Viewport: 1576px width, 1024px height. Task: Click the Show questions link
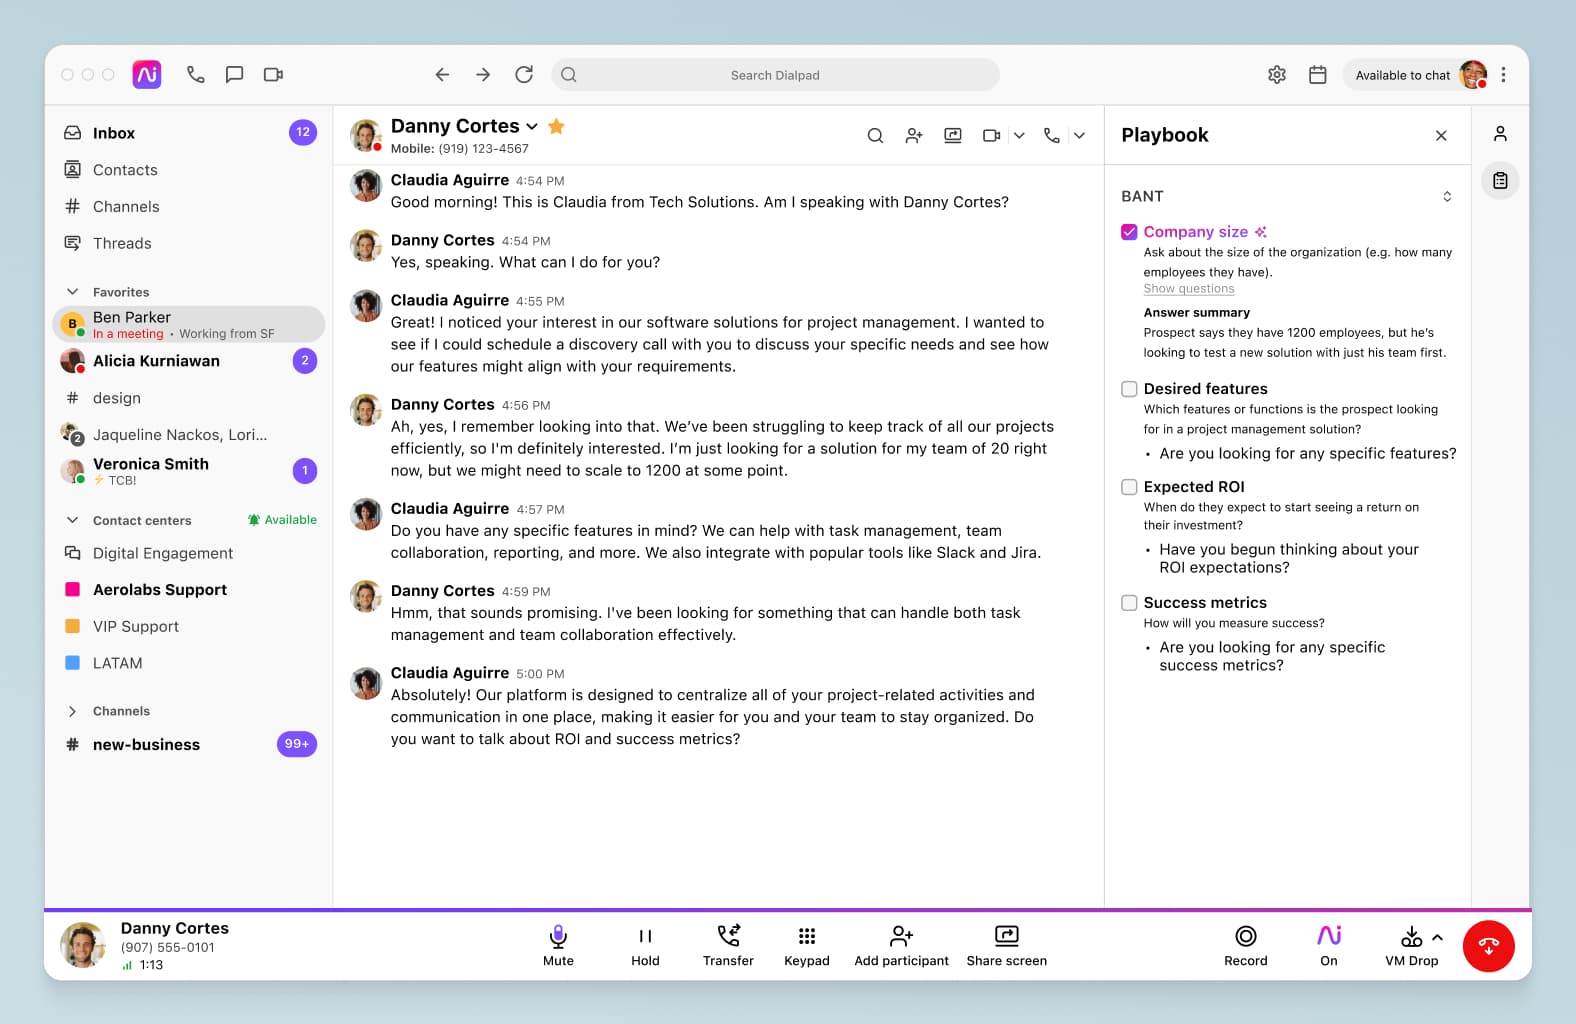(1188, 289)
